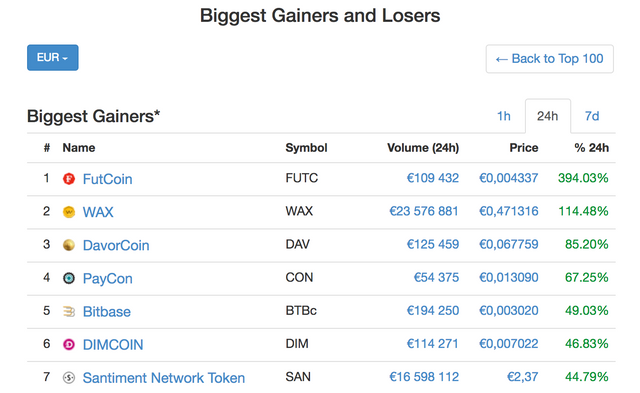
Task: Click the yellow WAX coin icon
Action: [69, 212]
